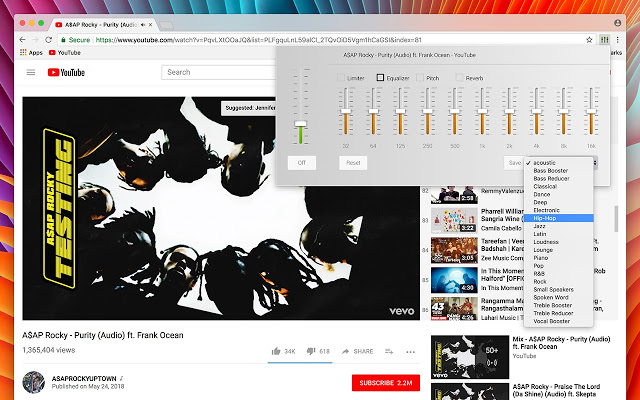Select the Jazz preset option
The width and height of the screenshot is (640, 400).
(540, 226)
